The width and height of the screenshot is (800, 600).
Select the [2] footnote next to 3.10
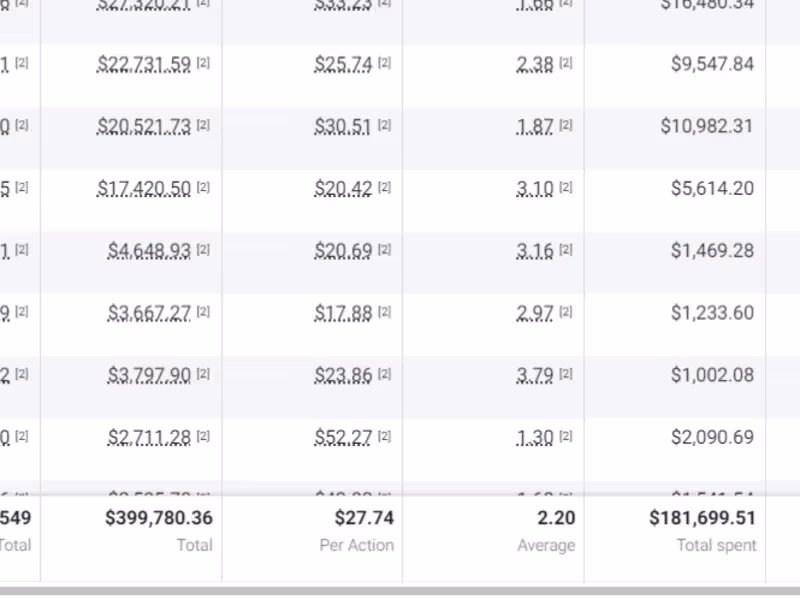[566, 187]
